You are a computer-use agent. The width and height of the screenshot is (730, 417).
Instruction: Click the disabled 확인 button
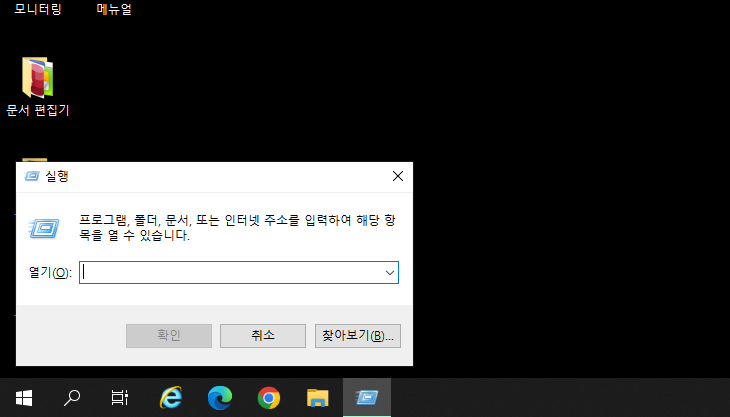tap(169, 336)
